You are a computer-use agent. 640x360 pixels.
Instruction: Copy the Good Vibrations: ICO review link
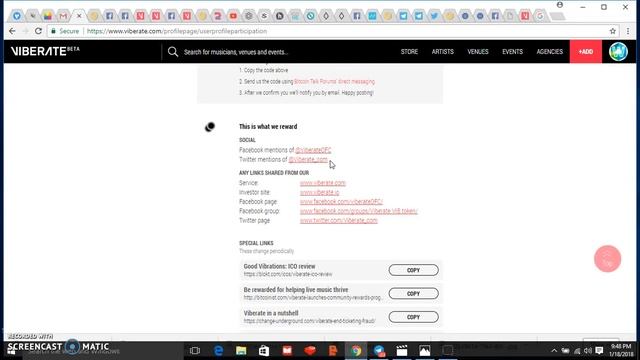(x=413, y=270)
